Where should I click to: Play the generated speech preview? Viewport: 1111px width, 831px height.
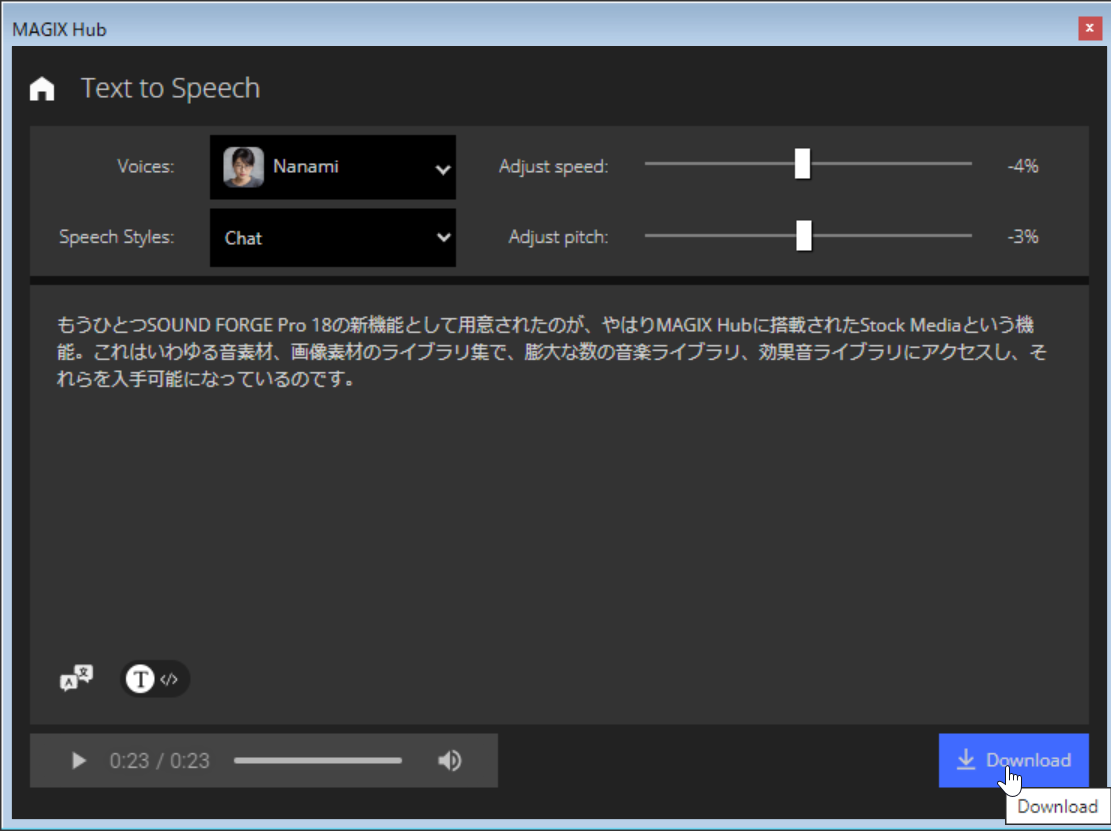(x=79, y=760)
